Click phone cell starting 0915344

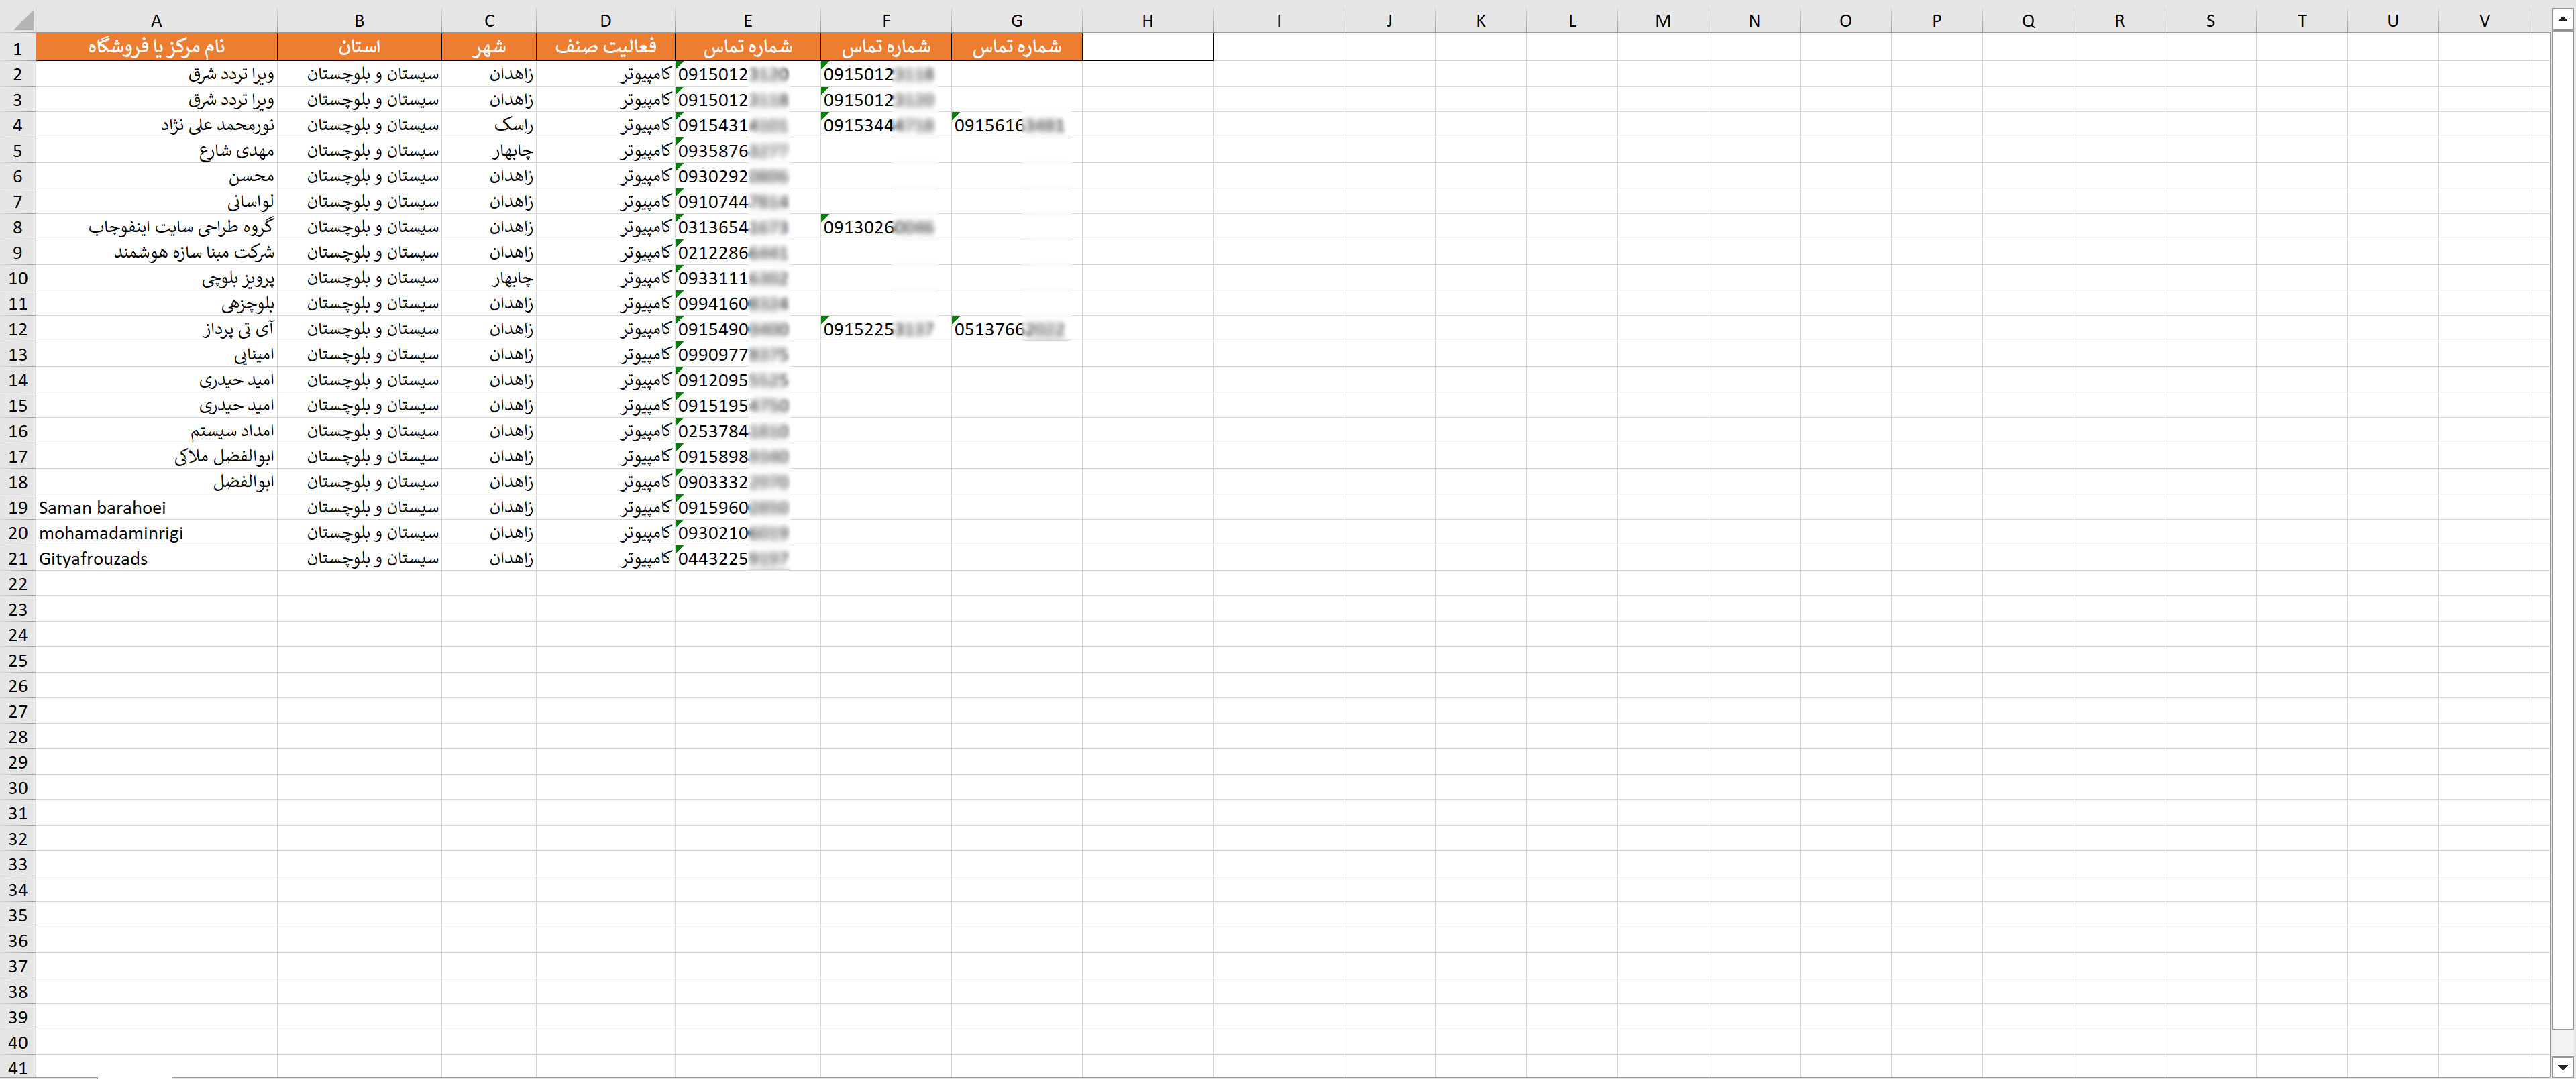coord(886,125)
